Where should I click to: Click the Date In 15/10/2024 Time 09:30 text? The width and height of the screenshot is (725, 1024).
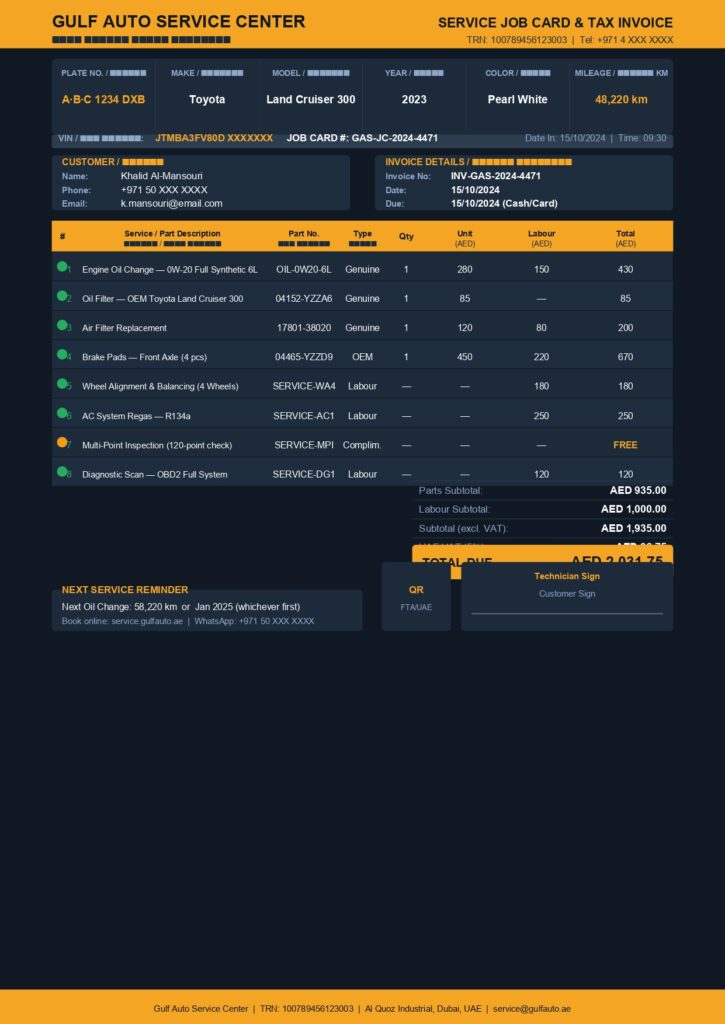click(x=596, y=138)
